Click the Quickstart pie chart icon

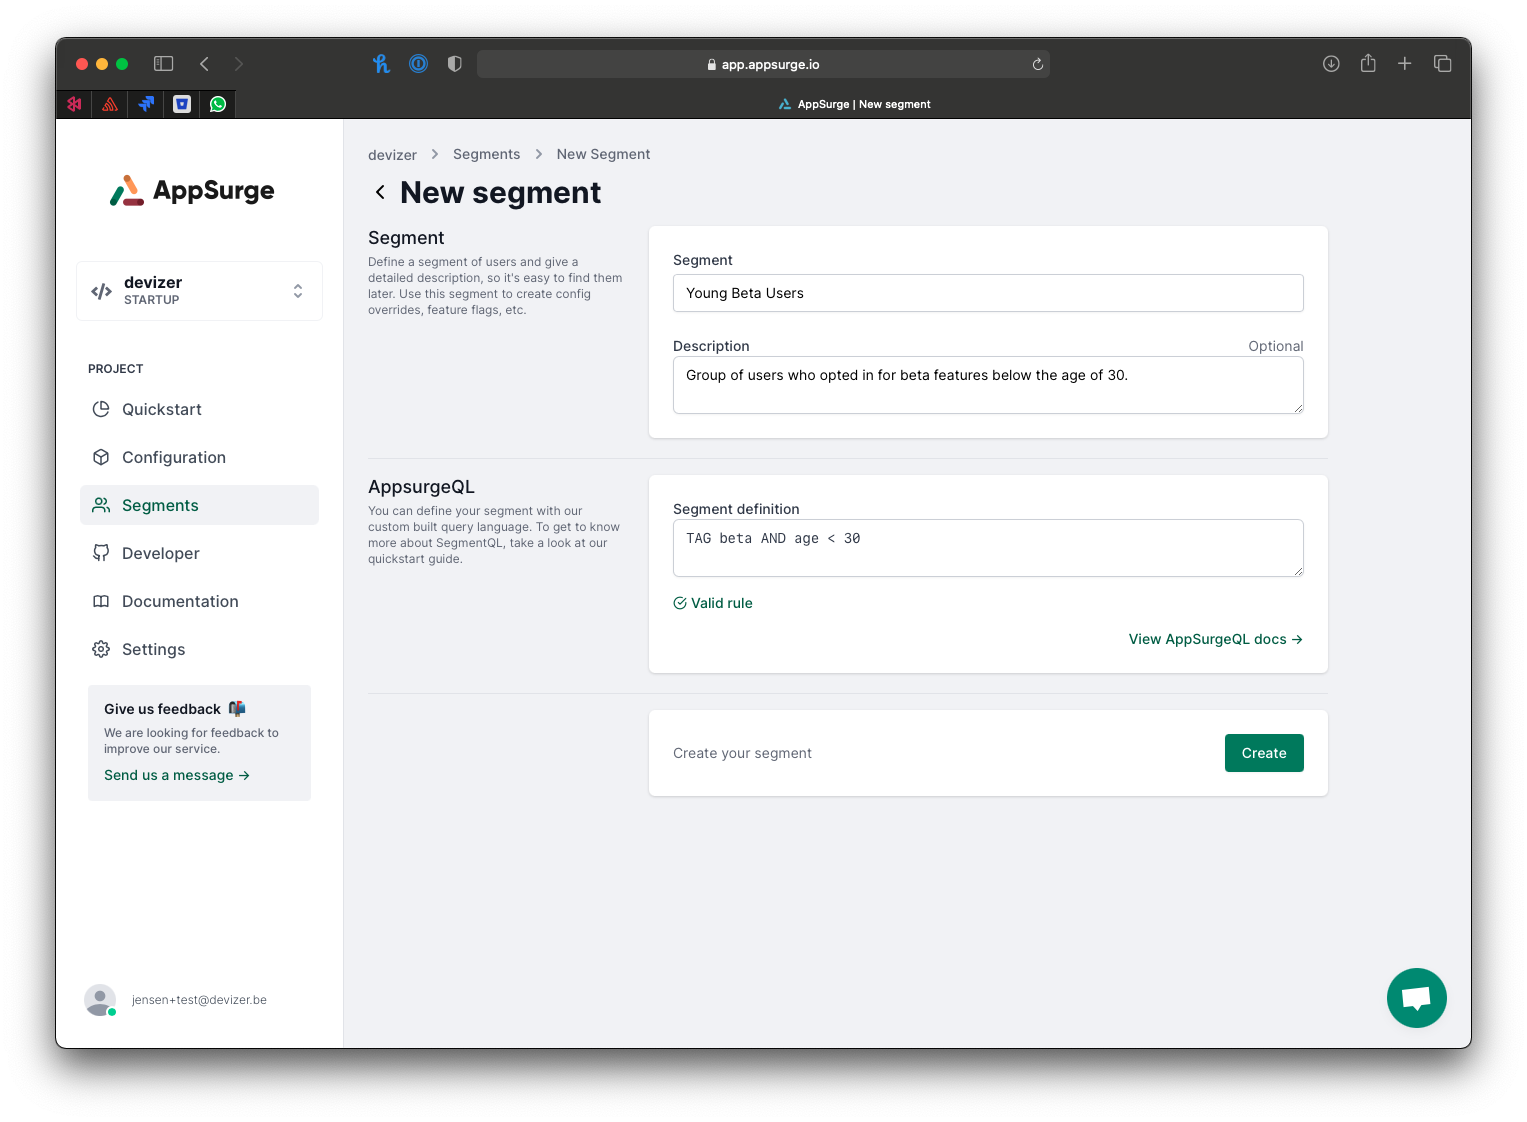coord(101,409)
